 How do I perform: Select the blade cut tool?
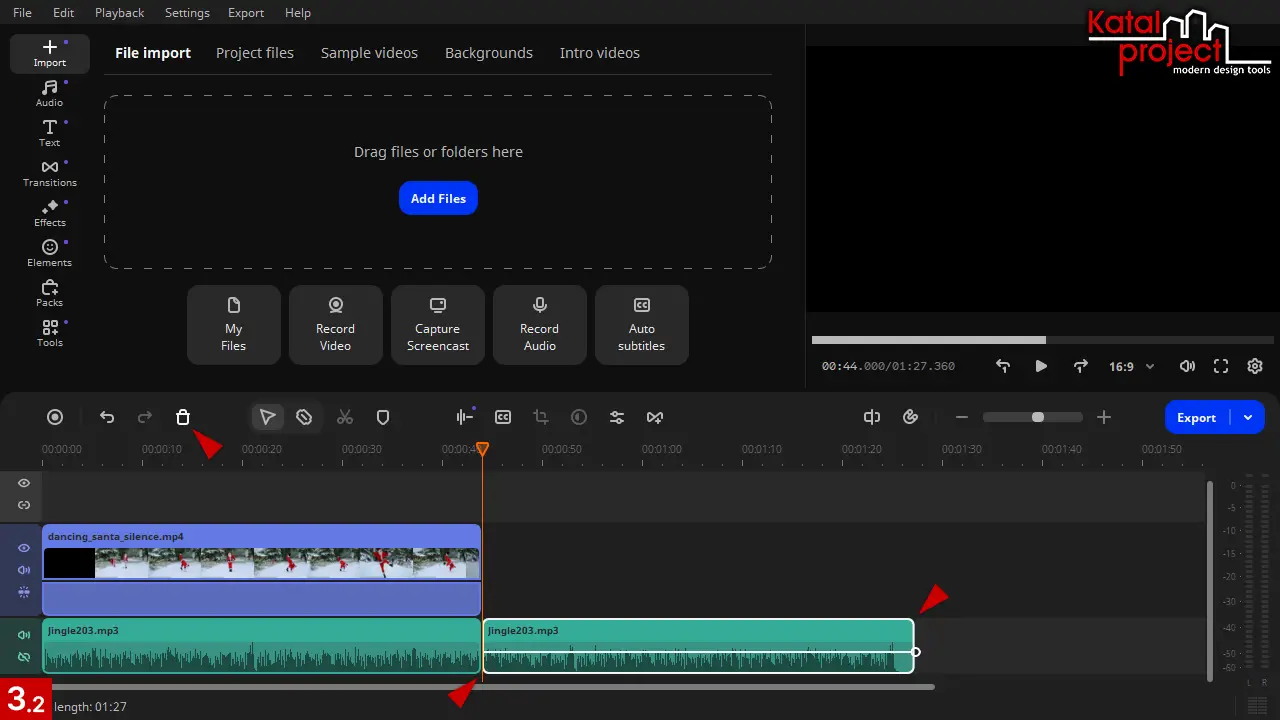point(305,418)
